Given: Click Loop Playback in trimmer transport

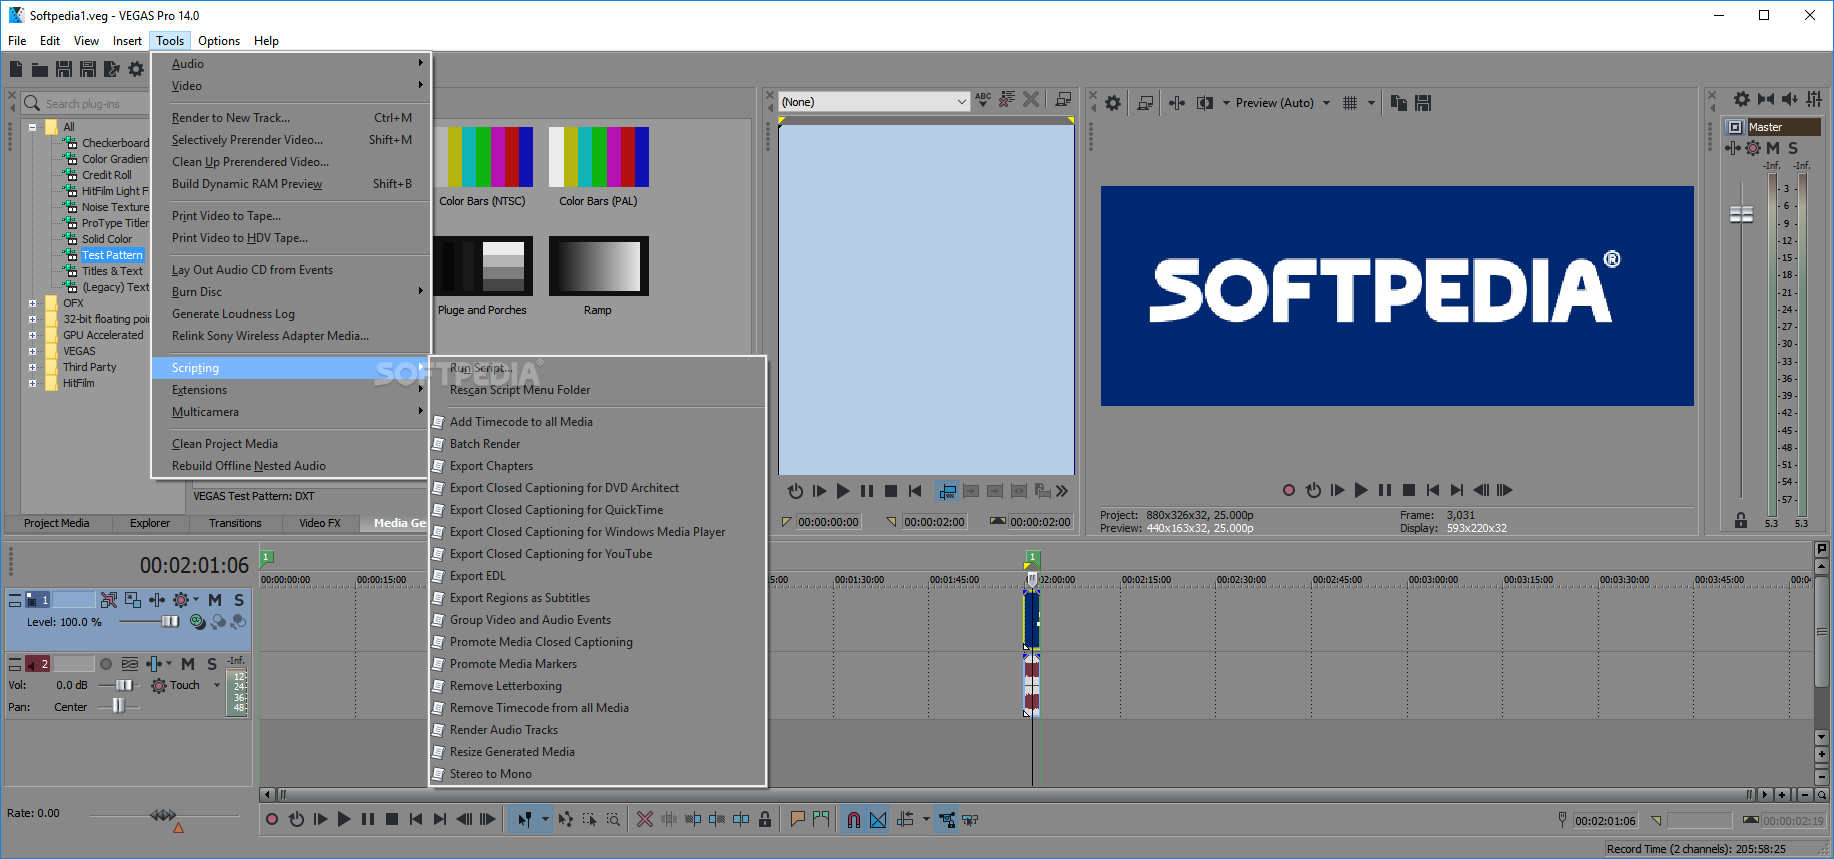Looking at the screenshot, I should pyautogui.click(x=795, y=491).
